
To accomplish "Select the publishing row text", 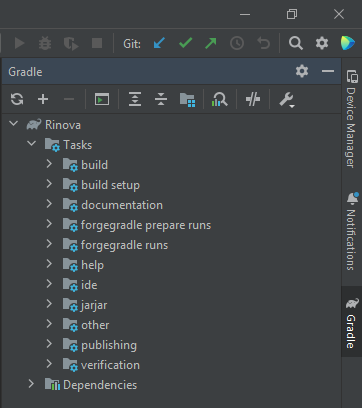I will tap(109, 345).
